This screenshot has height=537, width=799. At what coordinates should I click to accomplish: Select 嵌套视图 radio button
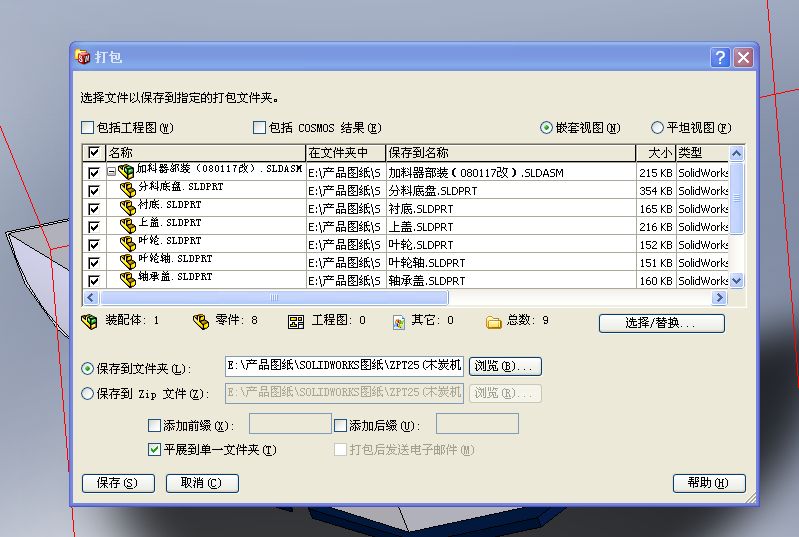tap(546, 127)
